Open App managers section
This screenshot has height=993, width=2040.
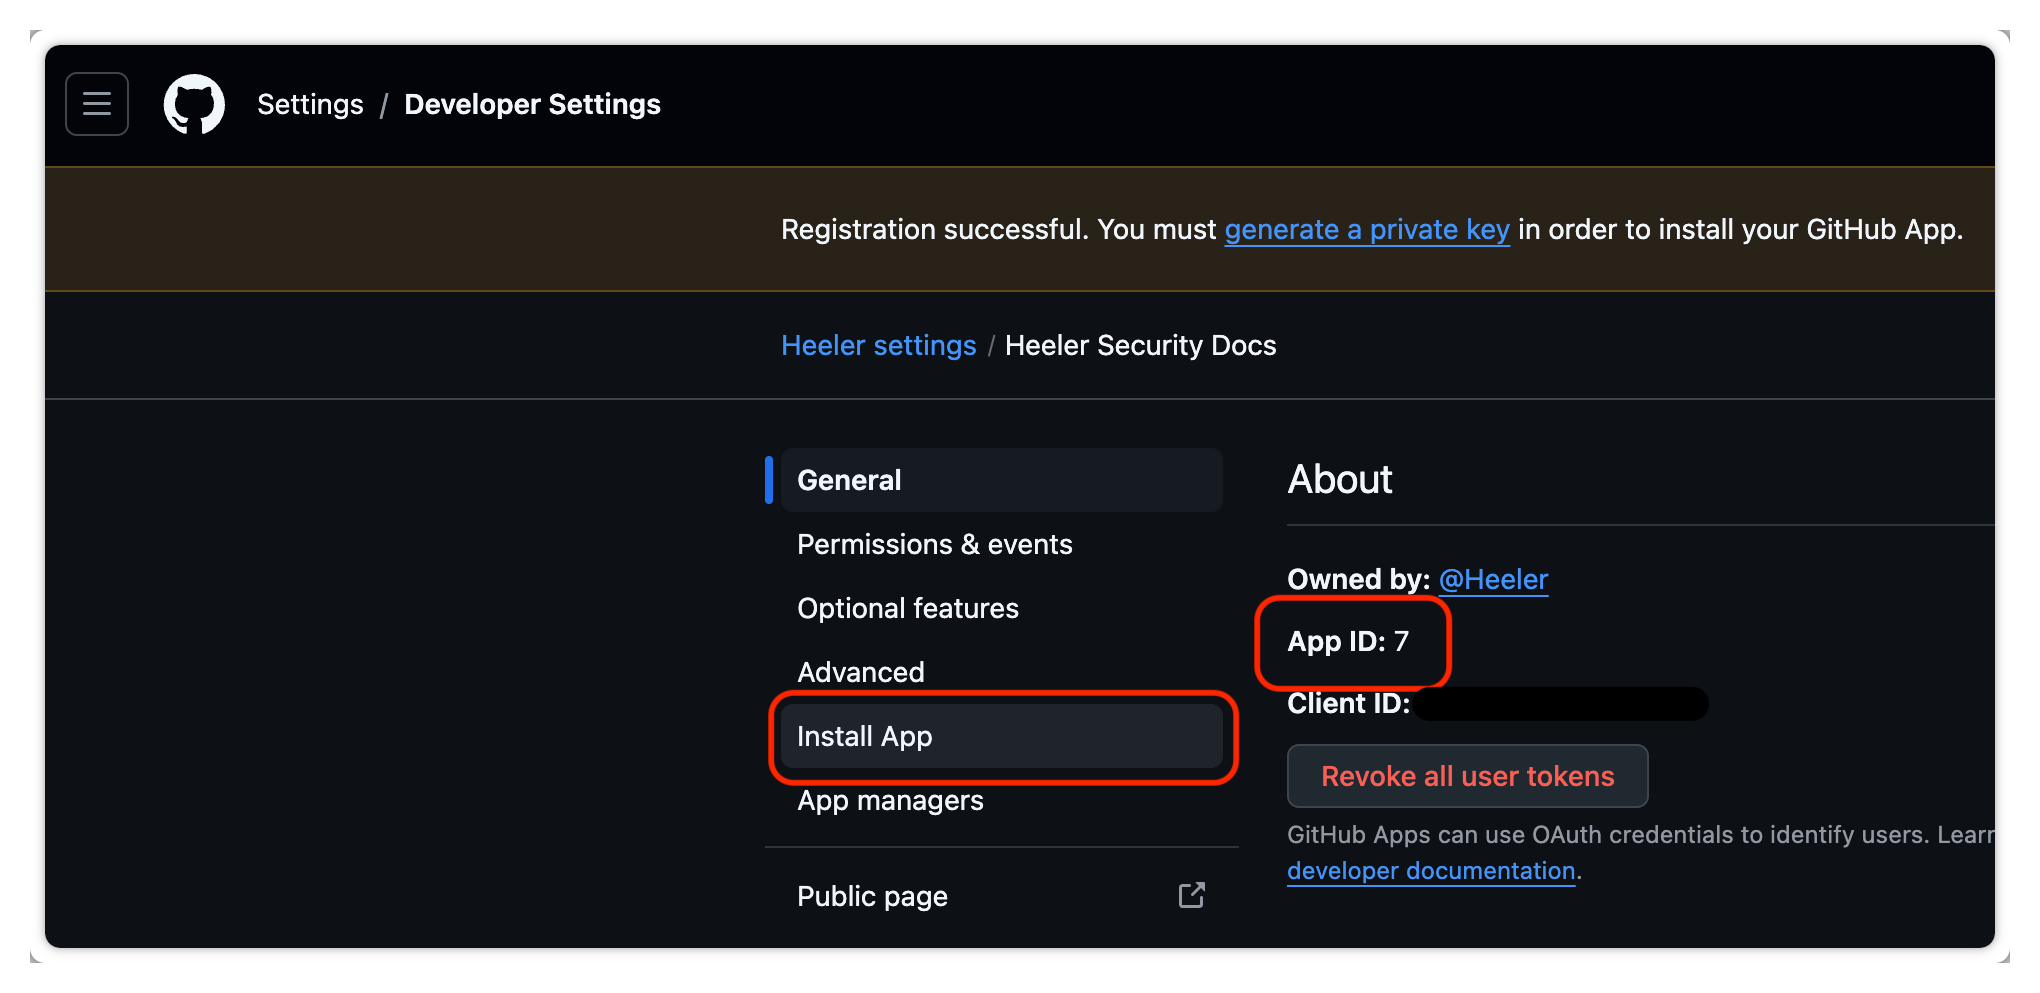[1001, 800]
